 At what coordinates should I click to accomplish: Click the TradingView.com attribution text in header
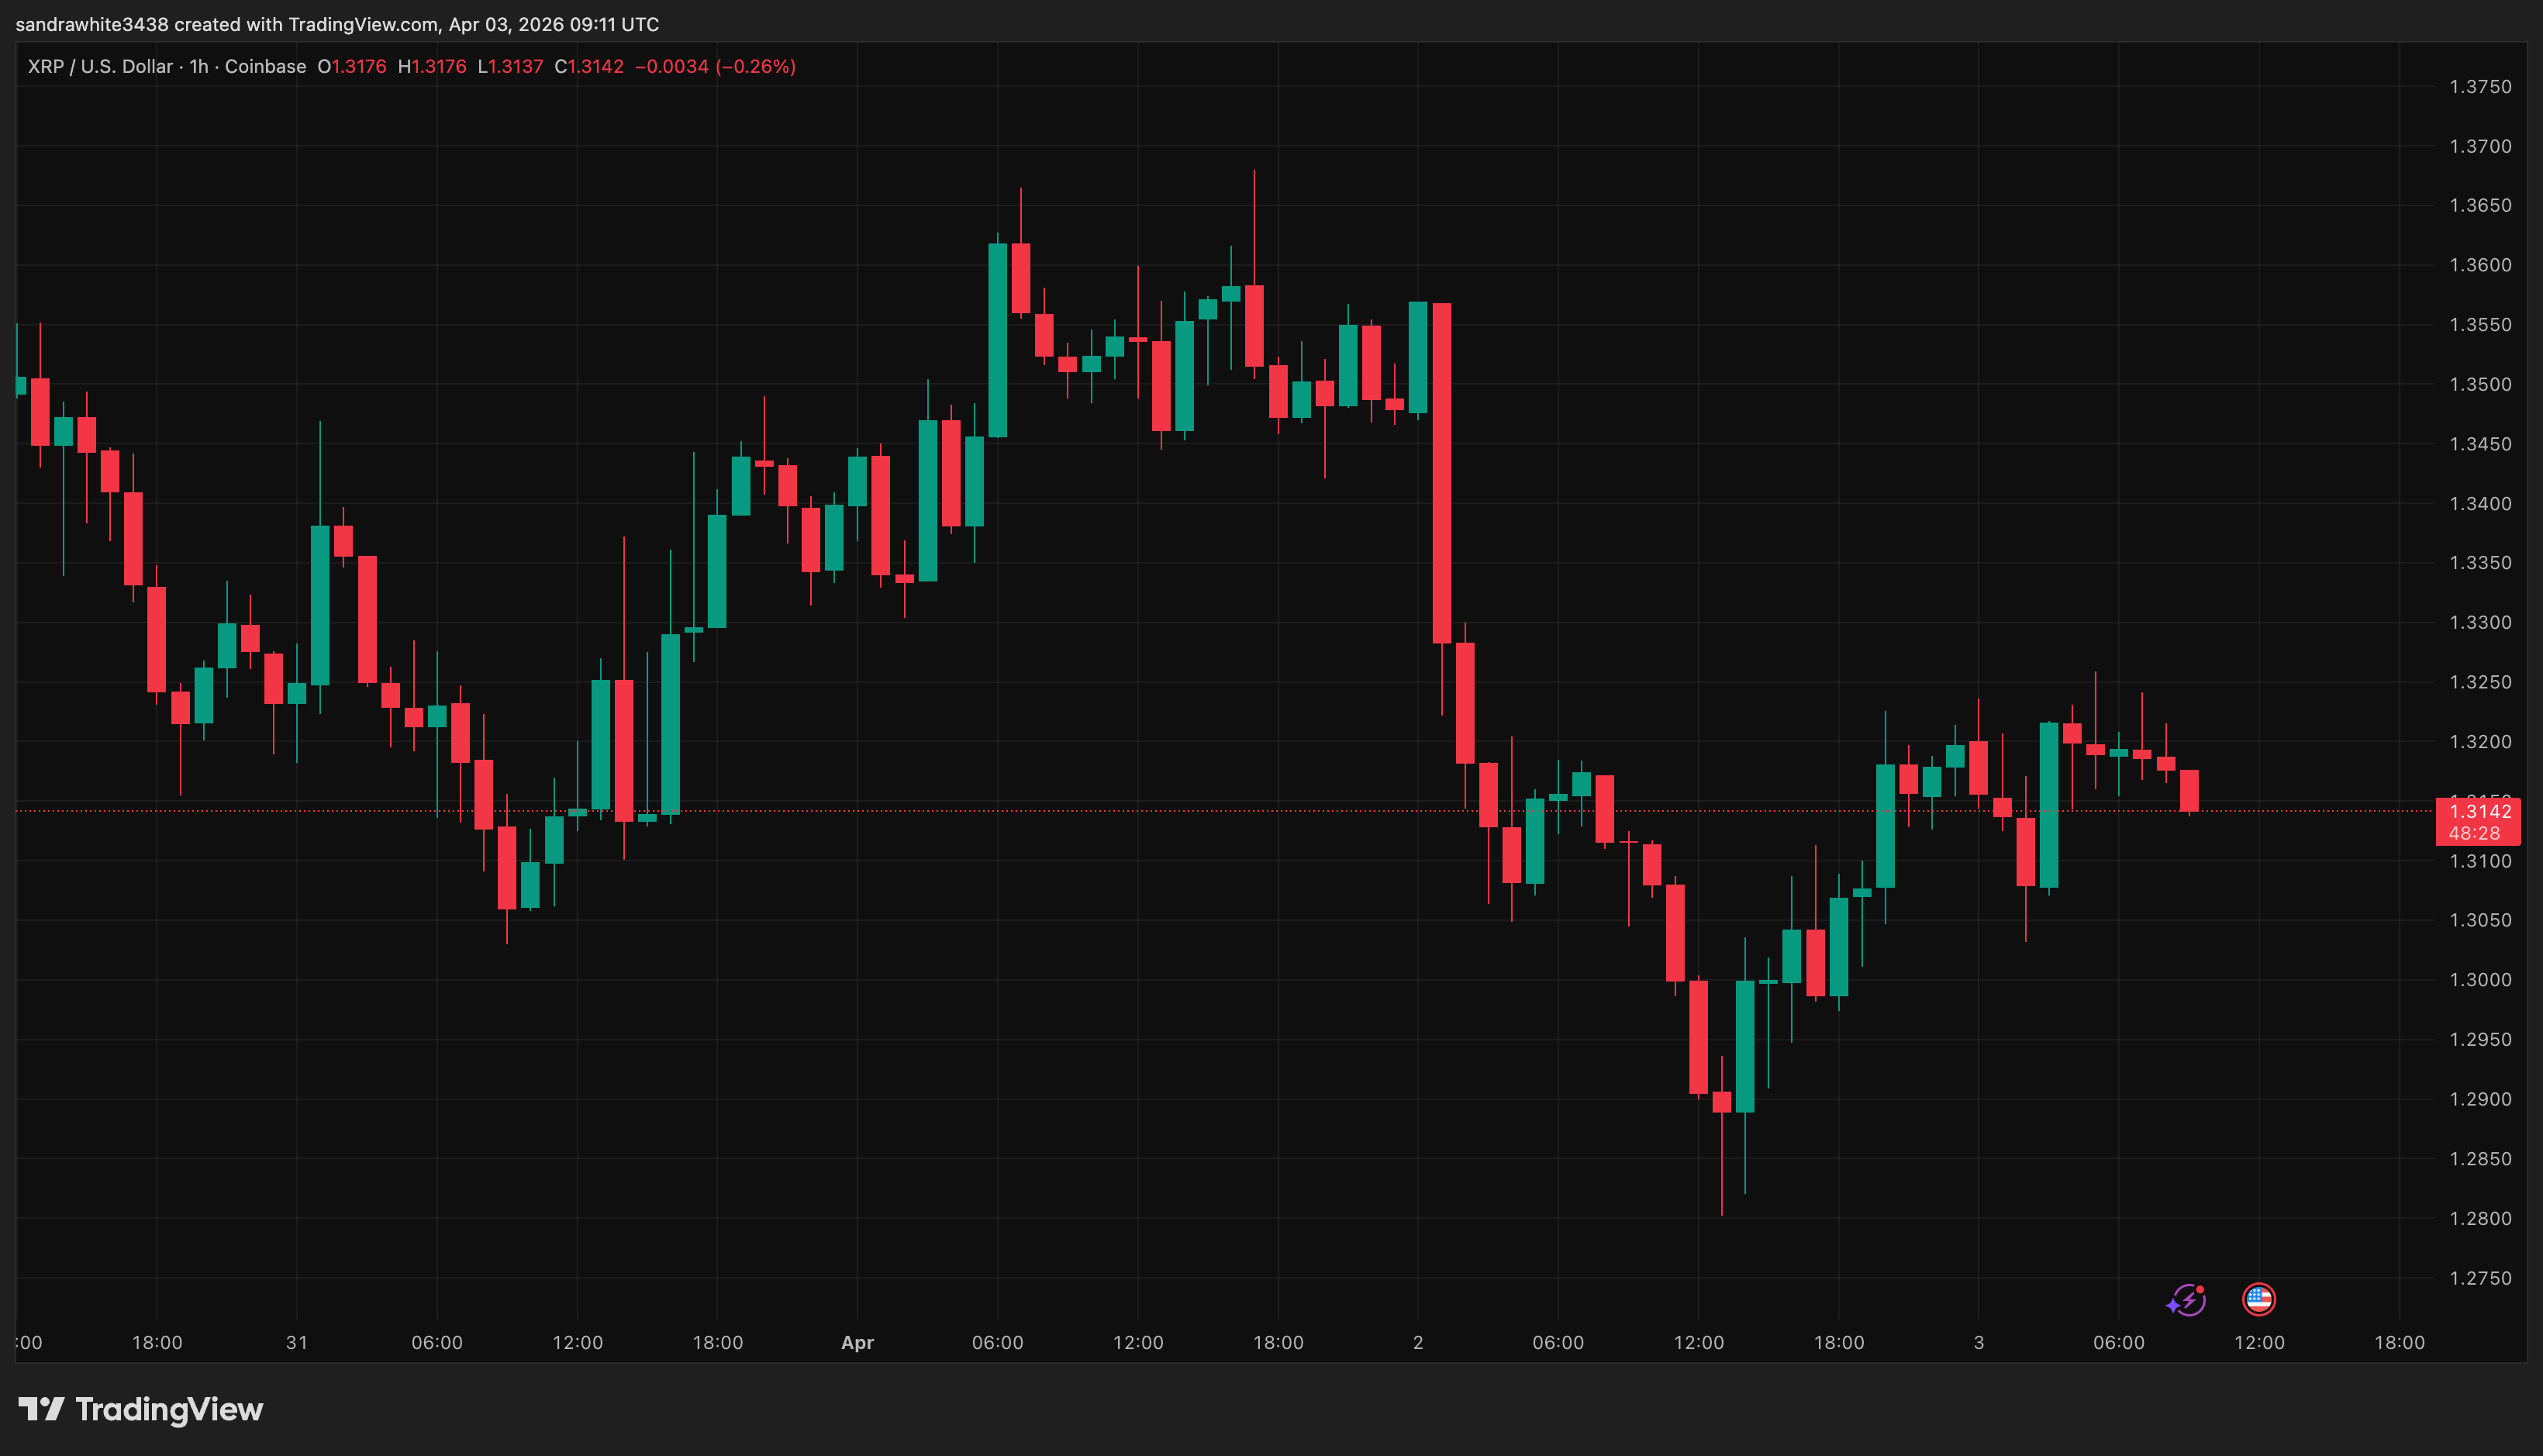(363, 24)
